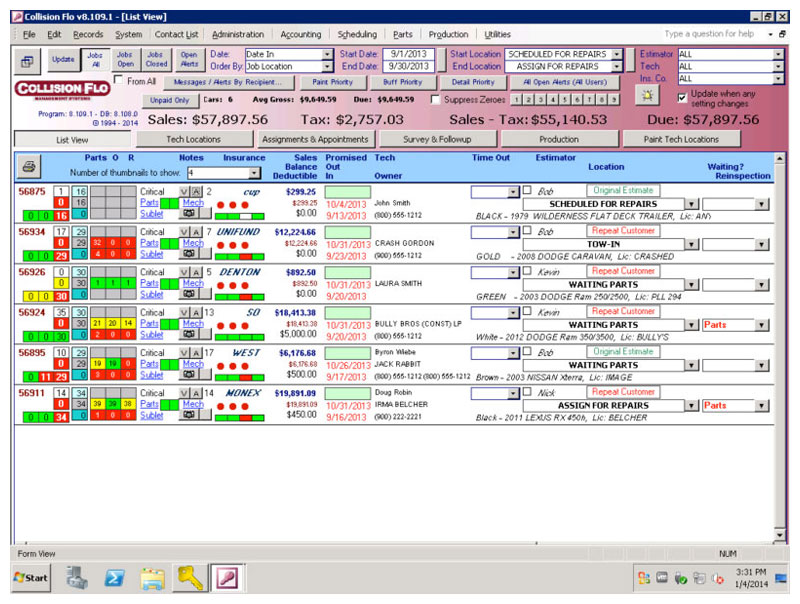Click the red dots indicator for job 56895
The image size is (800, 604).
point(233,366)
